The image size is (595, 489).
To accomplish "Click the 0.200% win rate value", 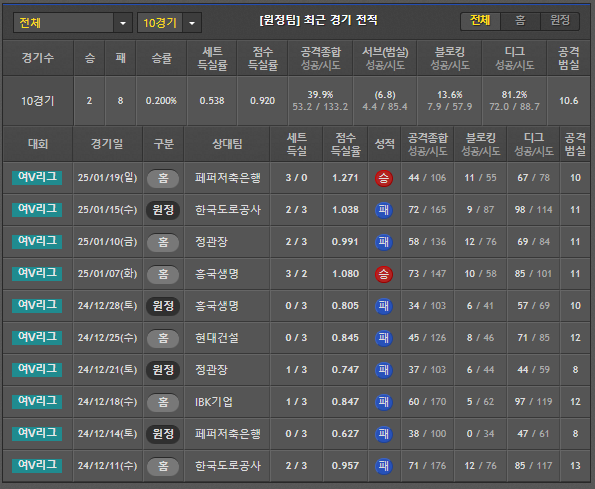I will pyautogui.click(x=161, y=101).
